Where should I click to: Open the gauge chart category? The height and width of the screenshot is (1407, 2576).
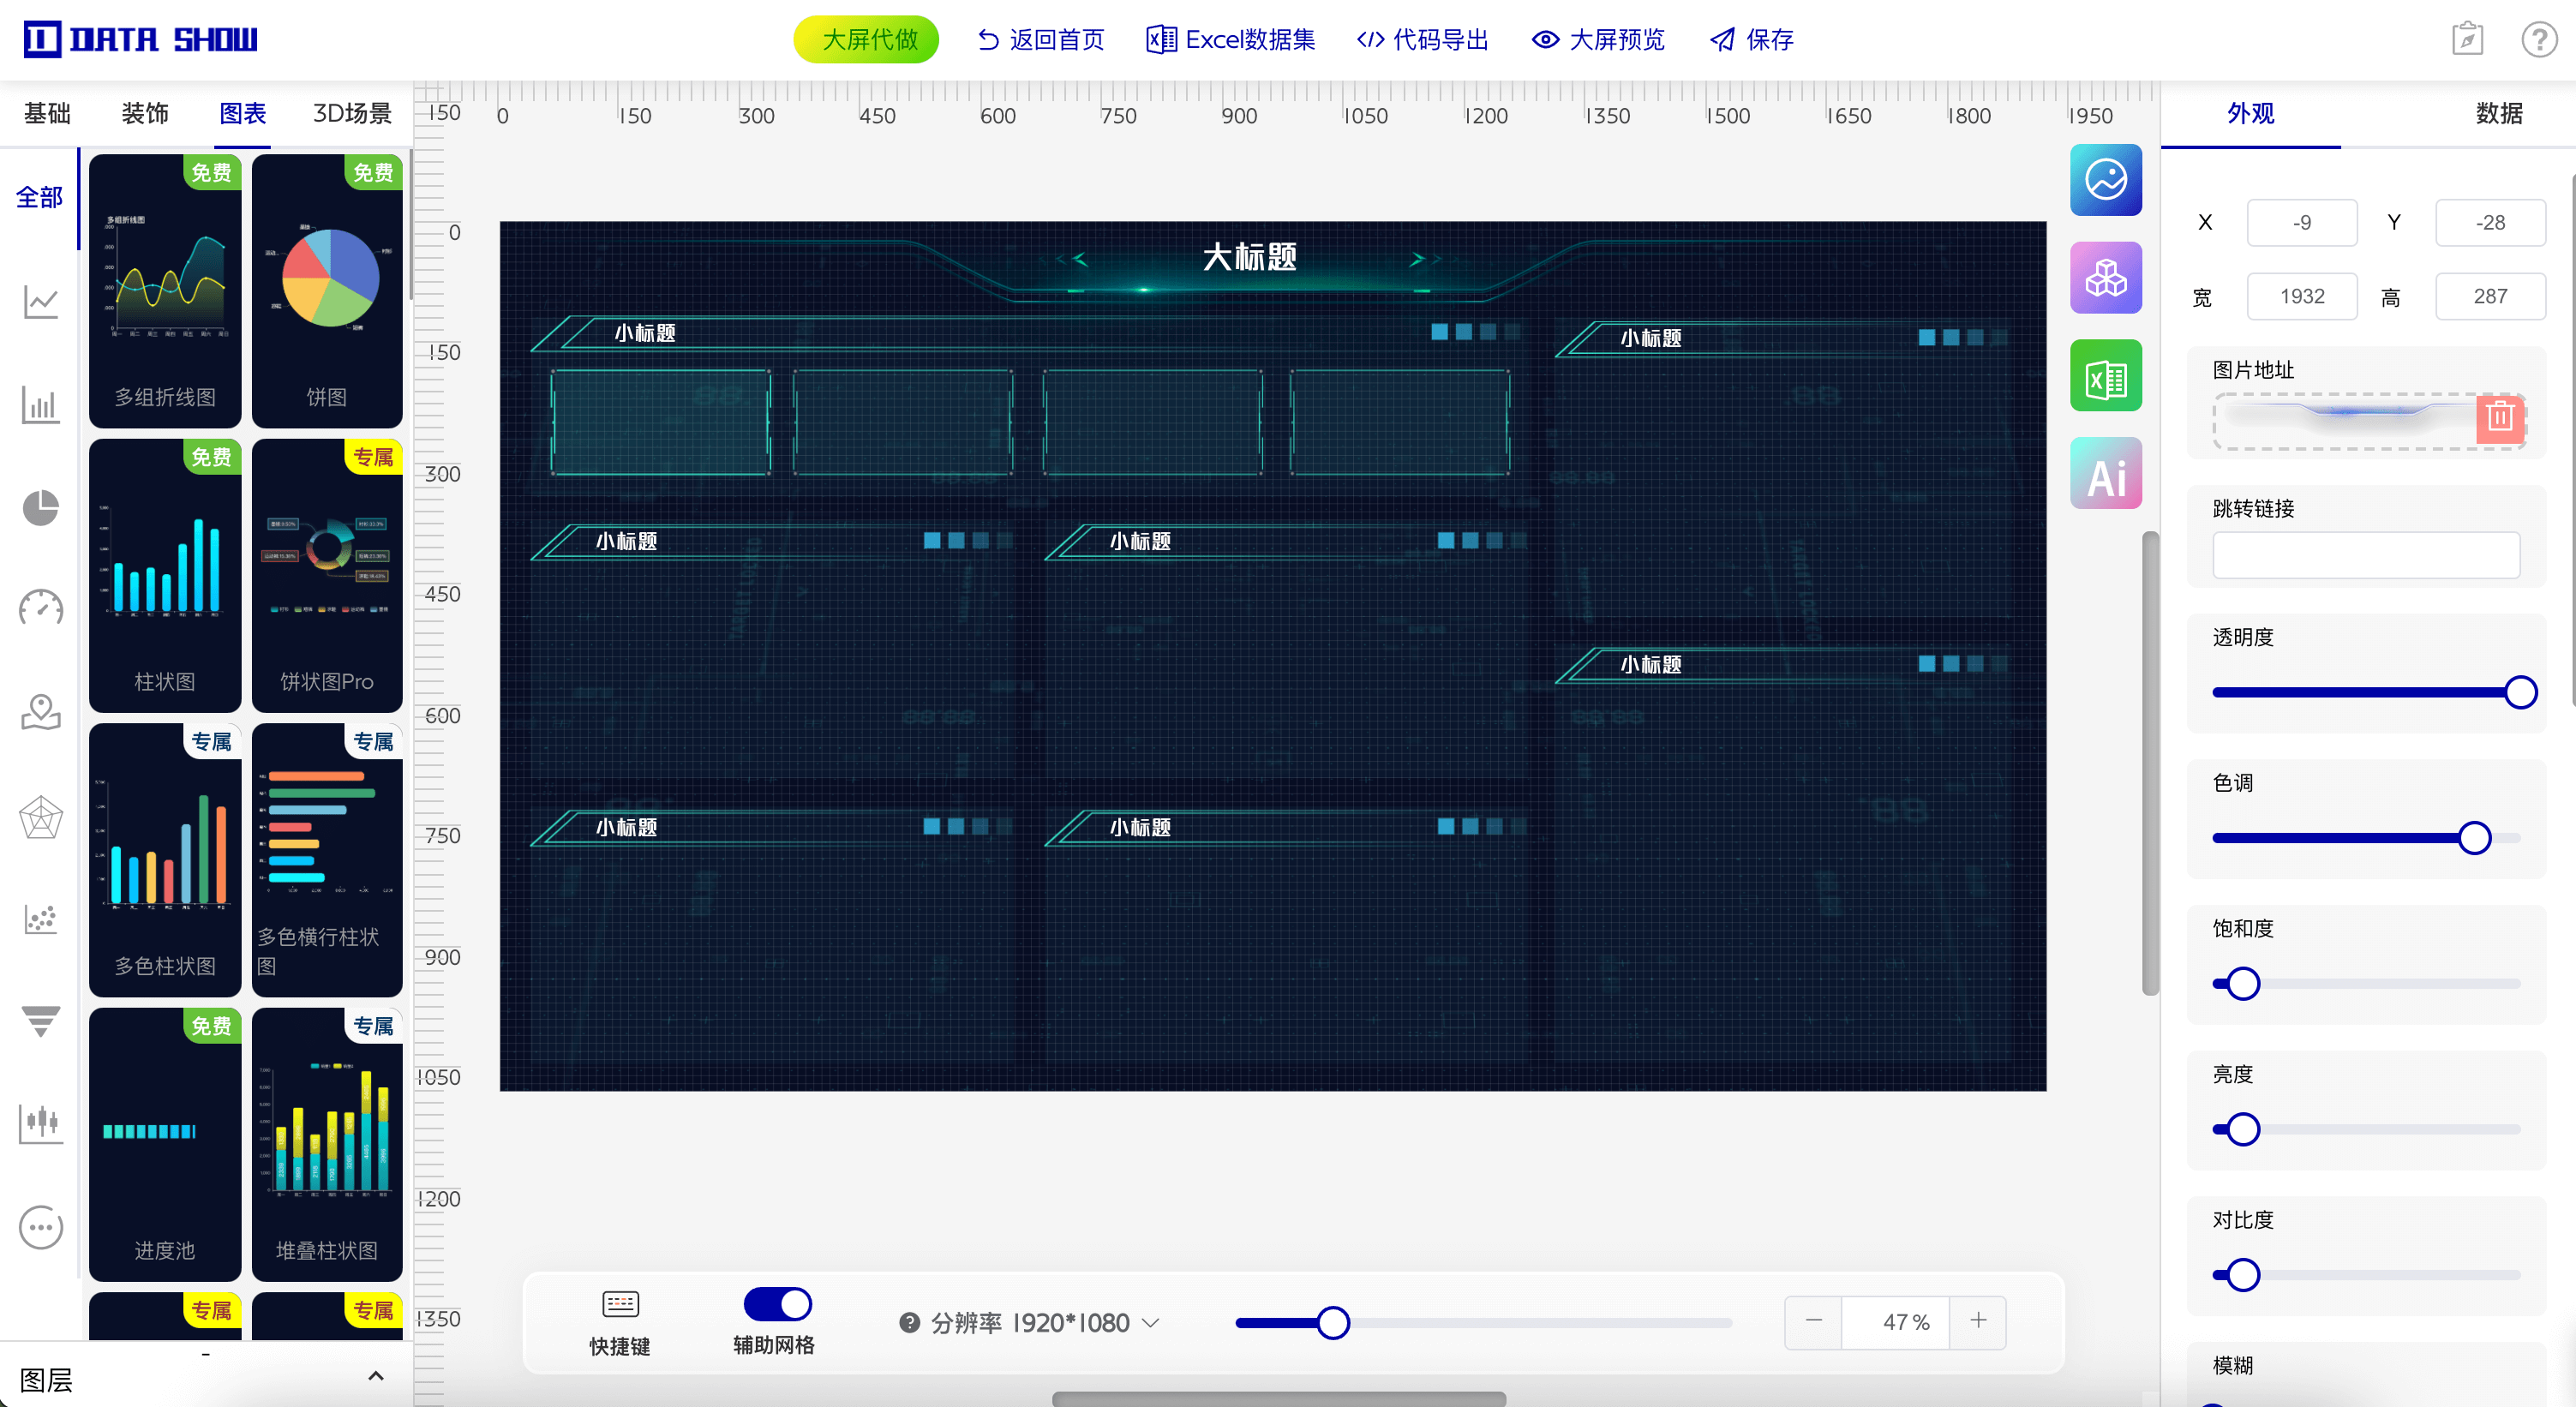click(x=41, y=607)
